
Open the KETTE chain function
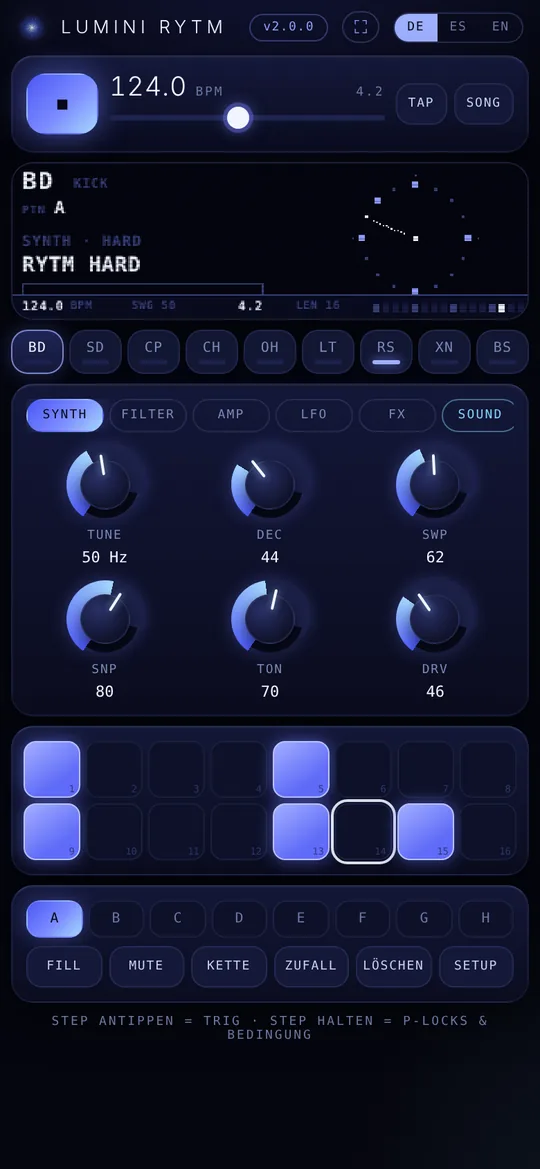pyautogui.click(x=229, y=966)
